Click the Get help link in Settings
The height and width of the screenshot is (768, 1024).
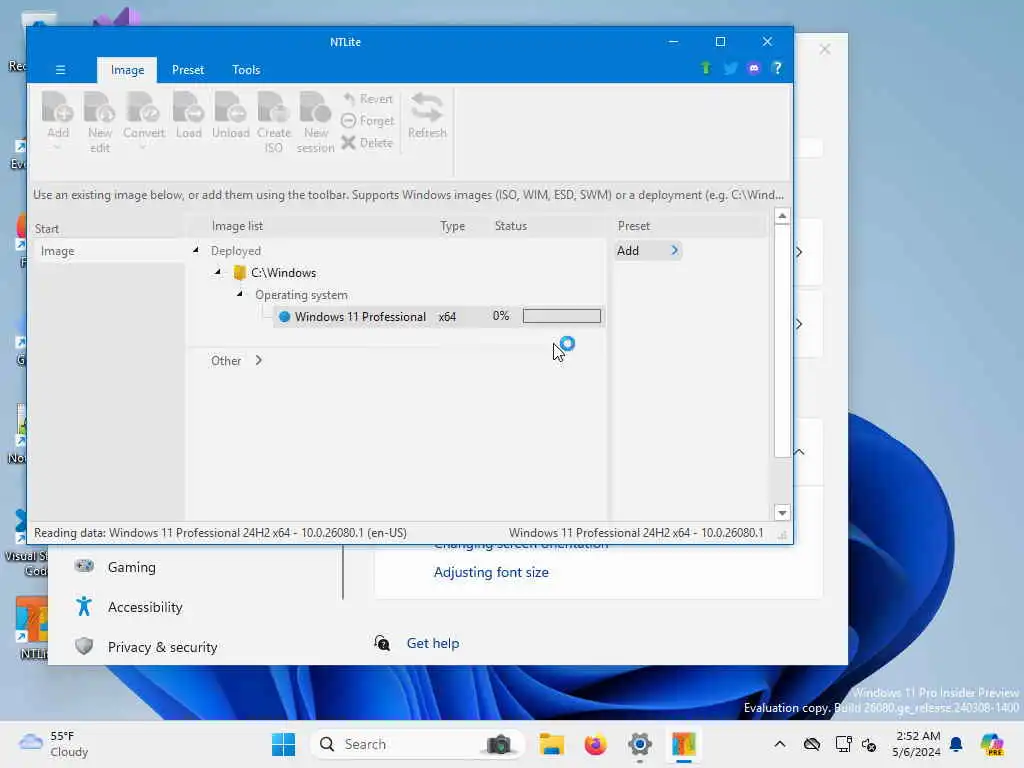[432, 643]
